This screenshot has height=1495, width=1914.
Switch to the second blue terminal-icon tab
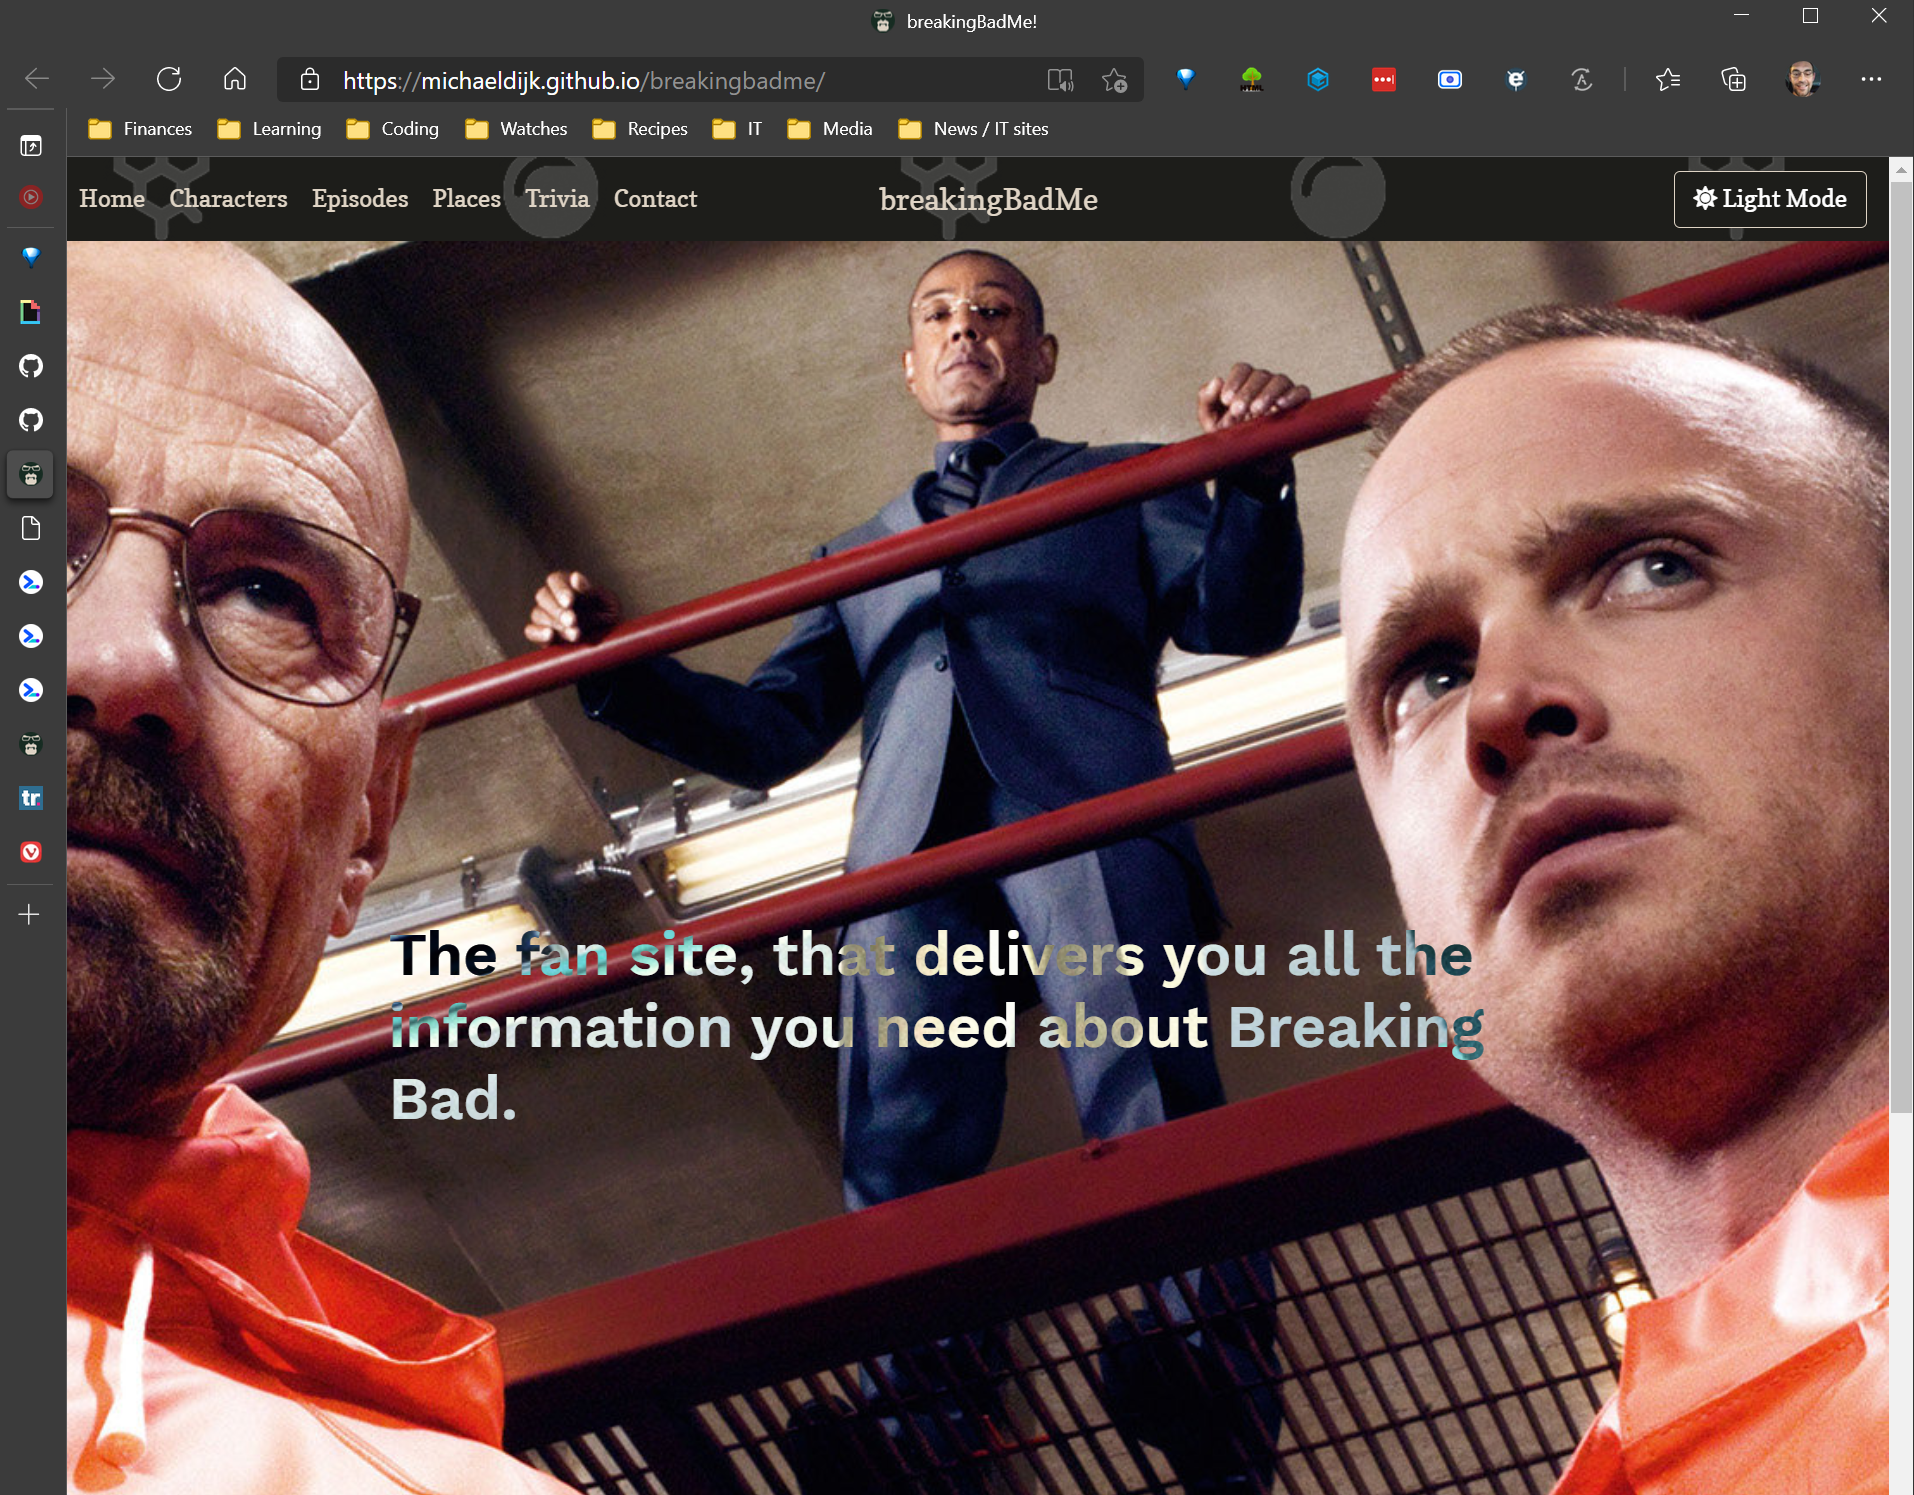coord(31,636)
